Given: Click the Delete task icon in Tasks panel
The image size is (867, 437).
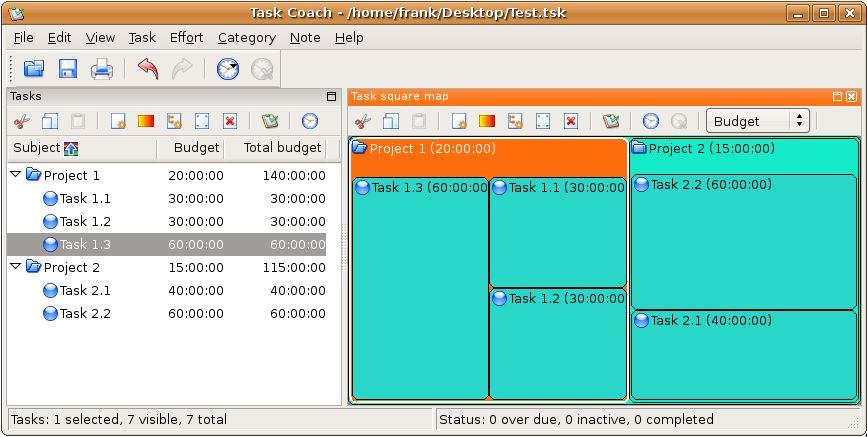Looking at the screenshot, I should (230, 121).
